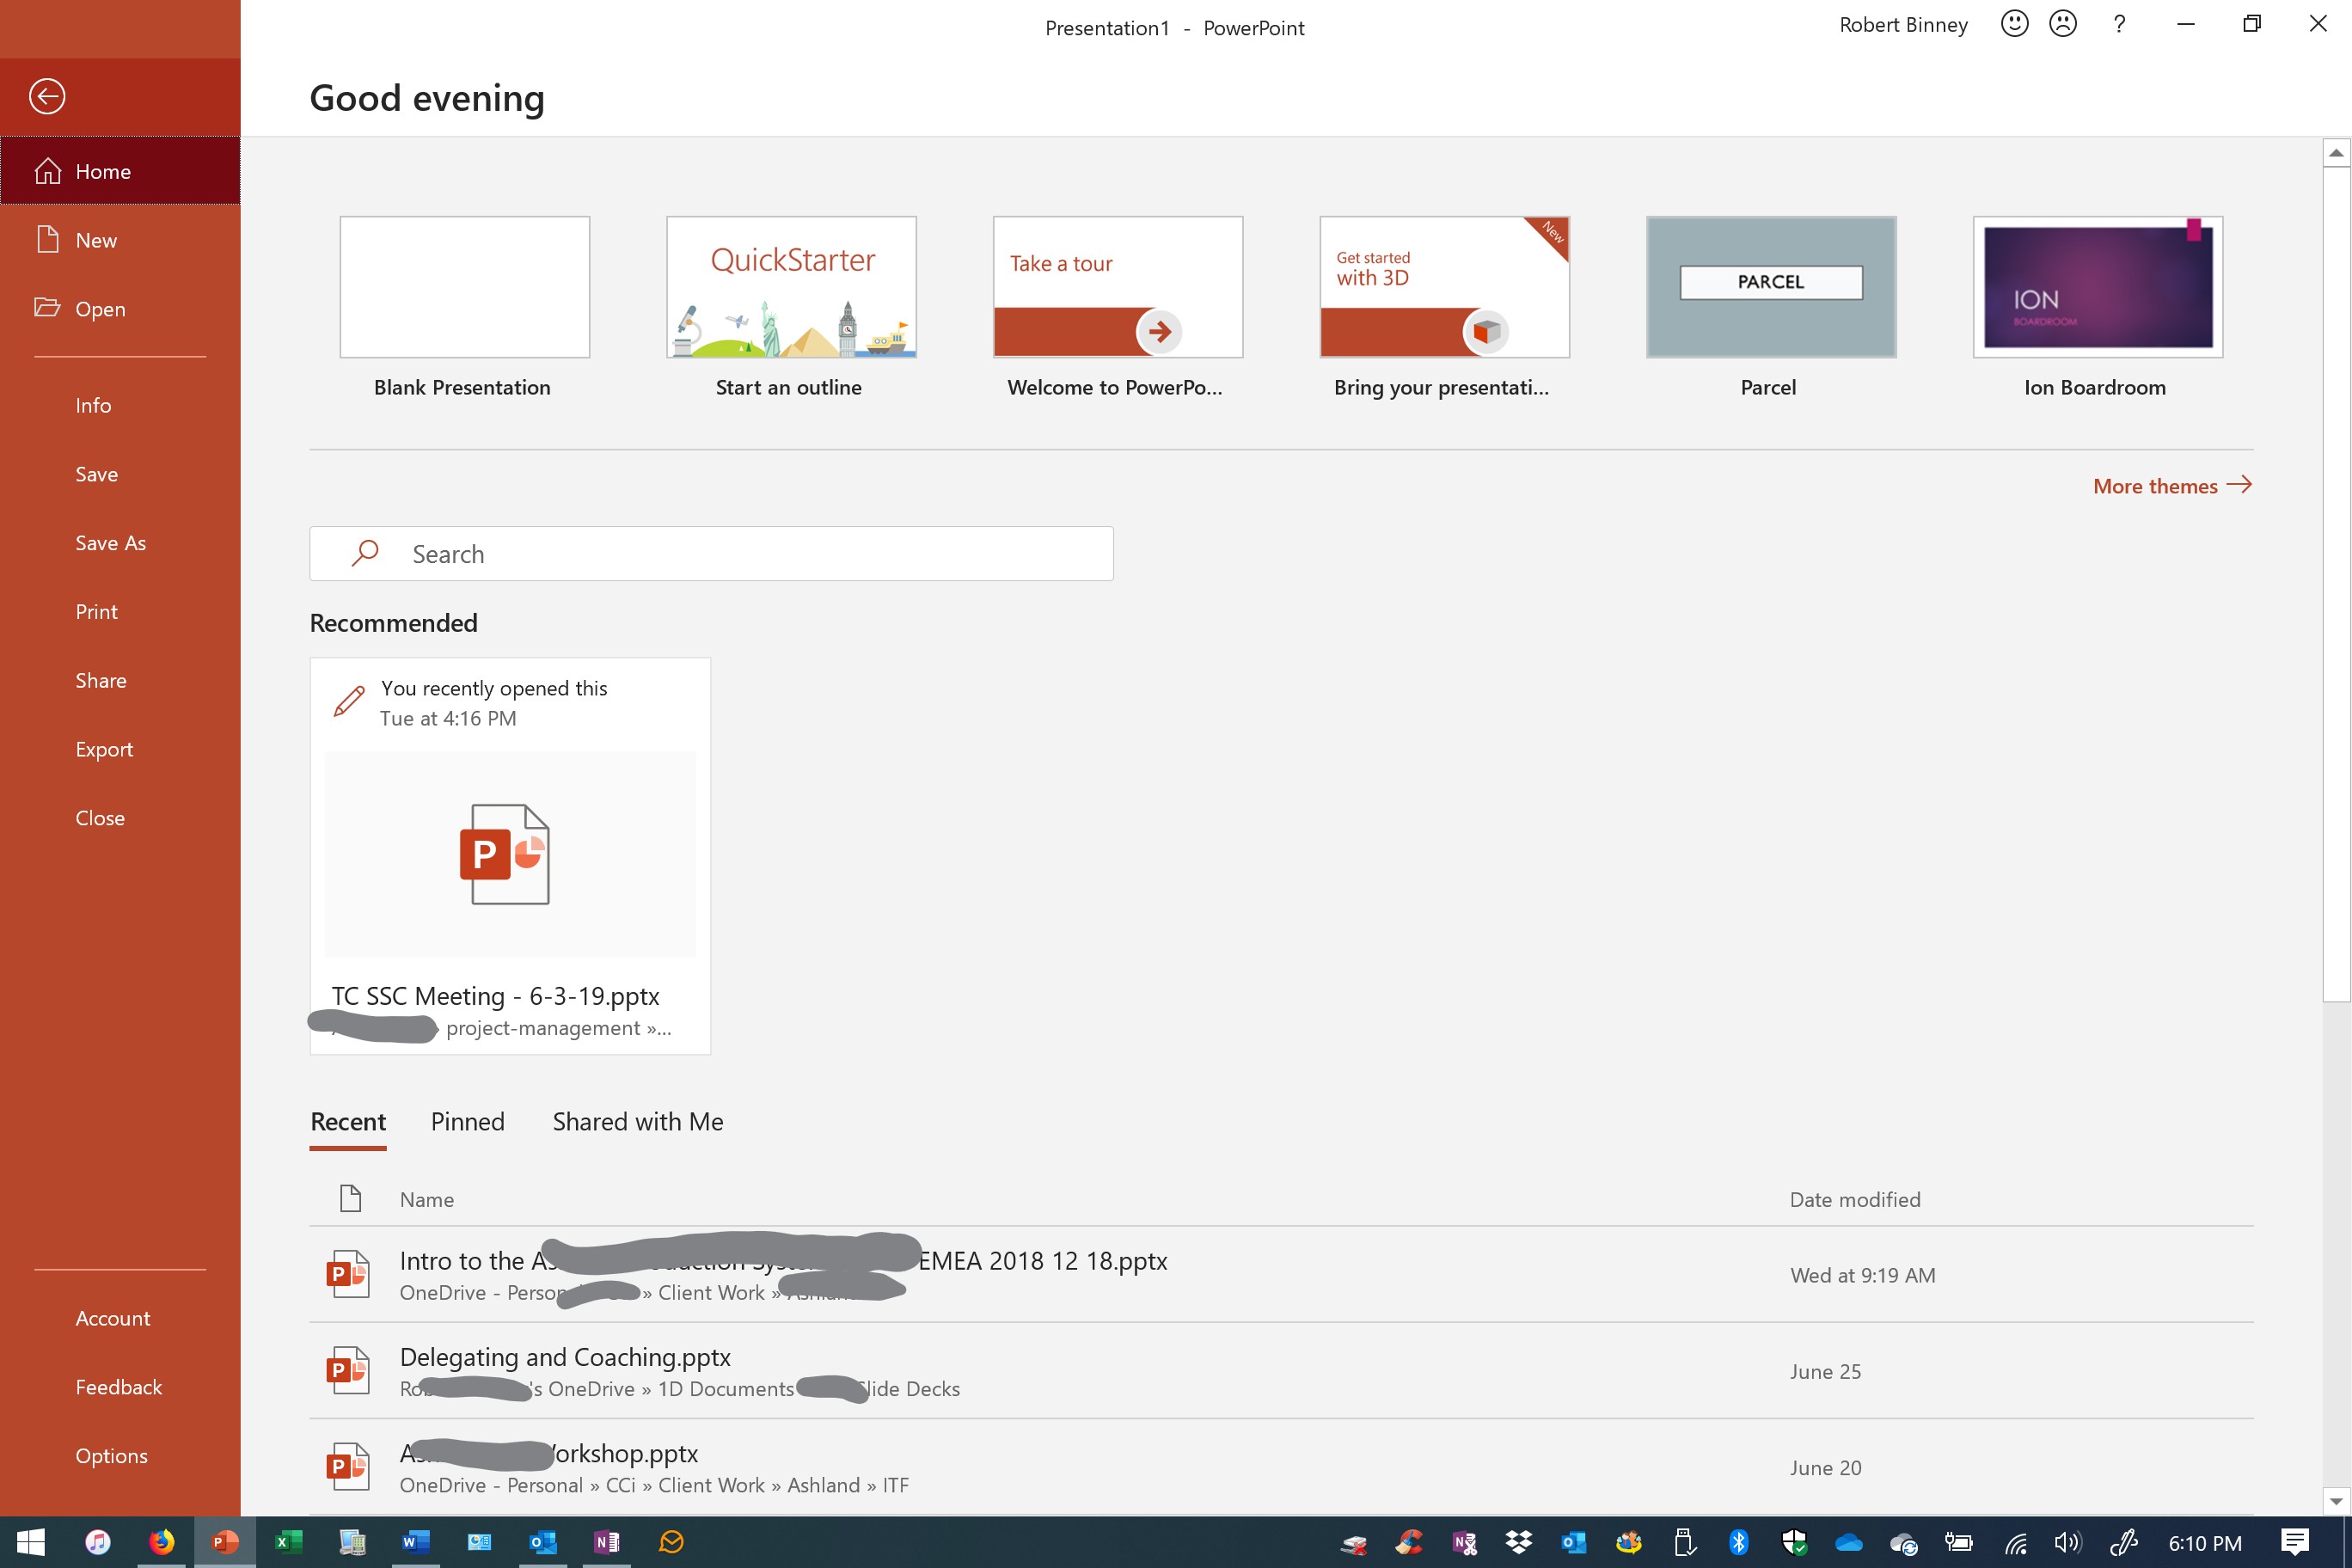Viewport: 2352px width, 1568px height.
Task: Select the Blank Presentation thumbnail
Action: tap(464, 287)
